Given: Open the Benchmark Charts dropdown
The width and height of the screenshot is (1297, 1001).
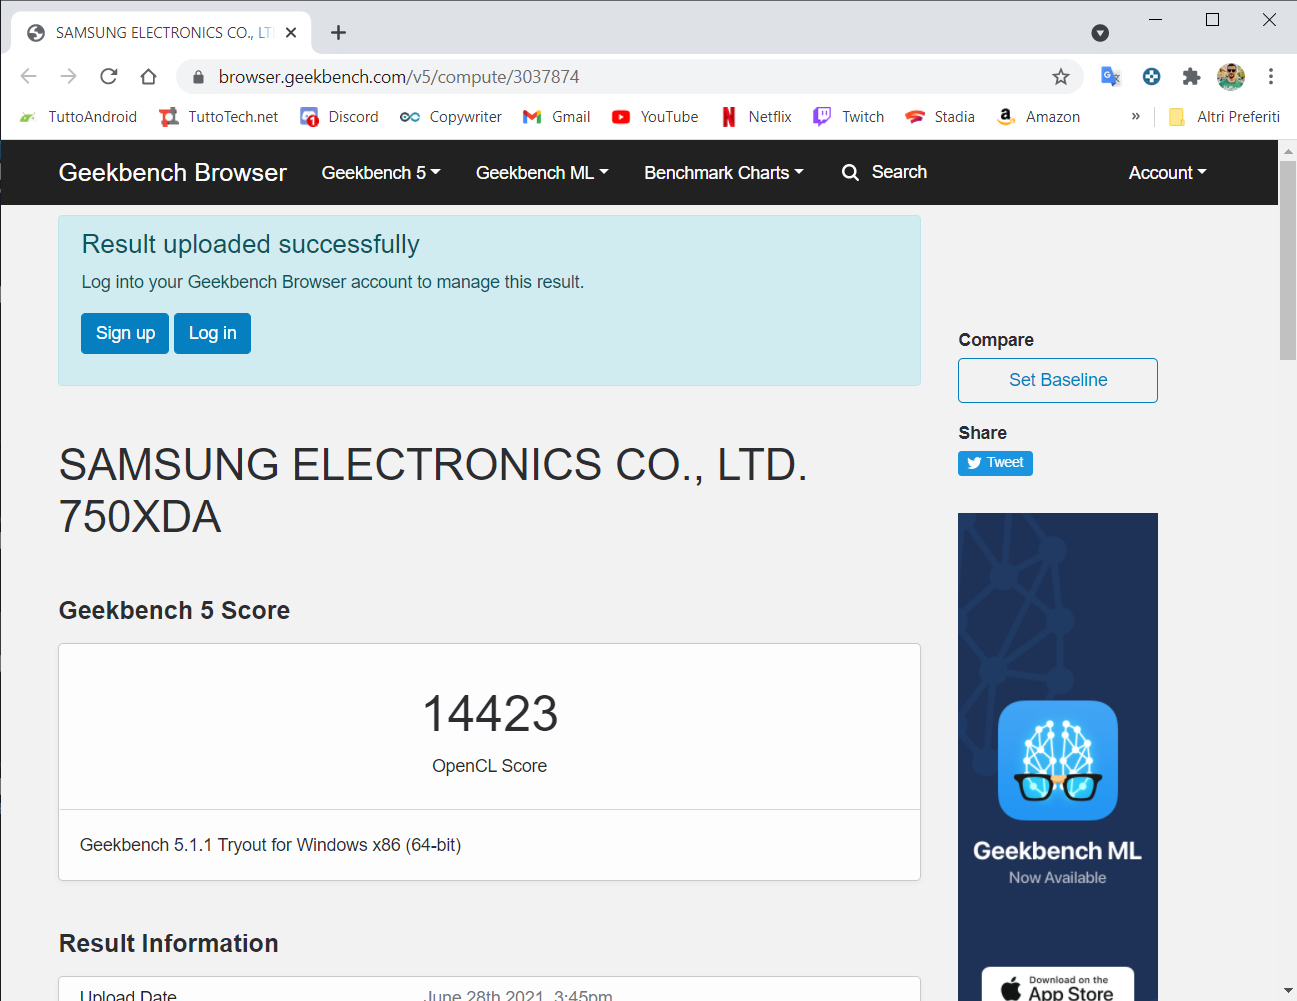Looking at the screenshot, I should point(724,173).
